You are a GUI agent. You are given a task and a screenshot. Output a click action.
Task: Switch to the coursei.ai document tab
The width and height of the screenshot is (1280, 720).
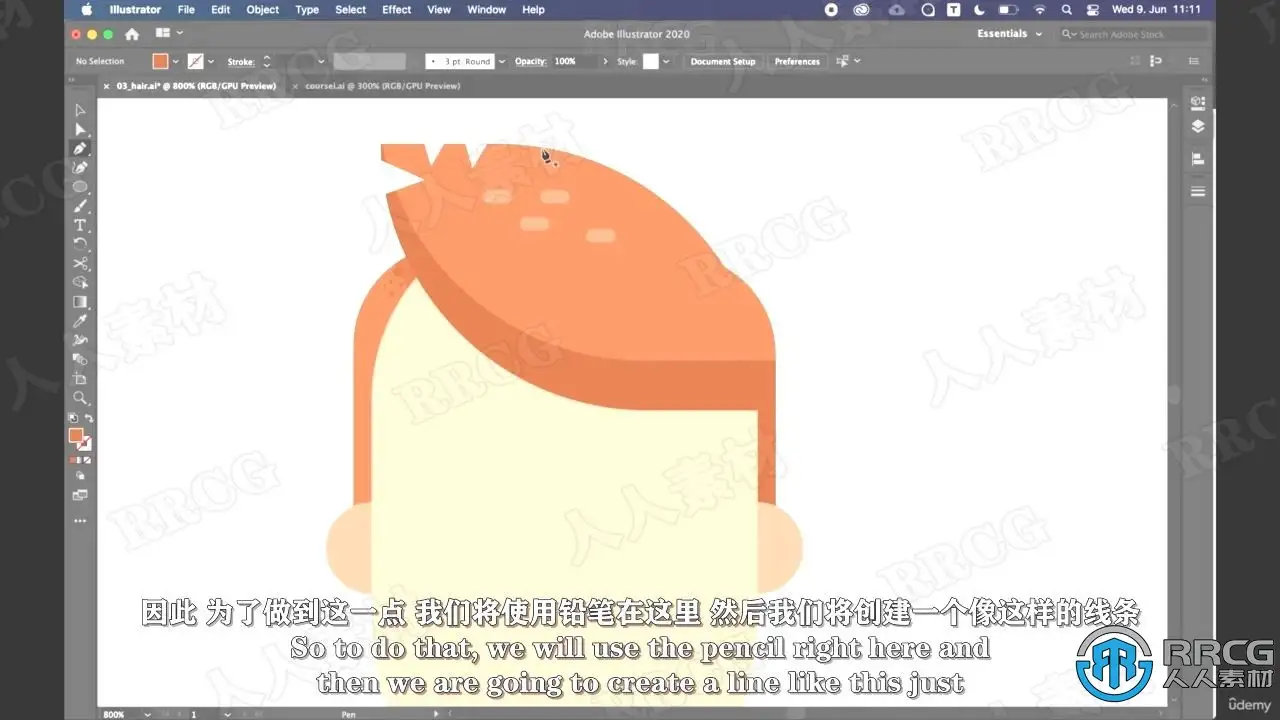click(383, 86)
